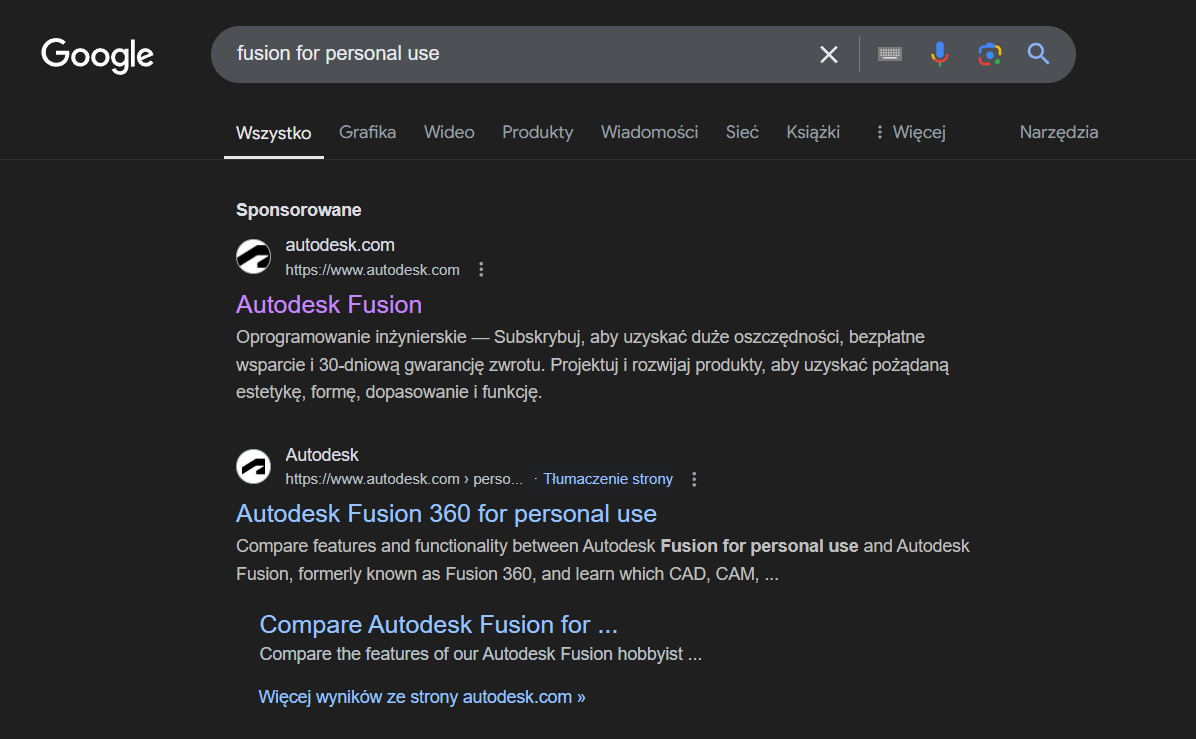Switch to the Sieć tab
The height and width of the screenshot is (739, 1196).
click(741, 132)
